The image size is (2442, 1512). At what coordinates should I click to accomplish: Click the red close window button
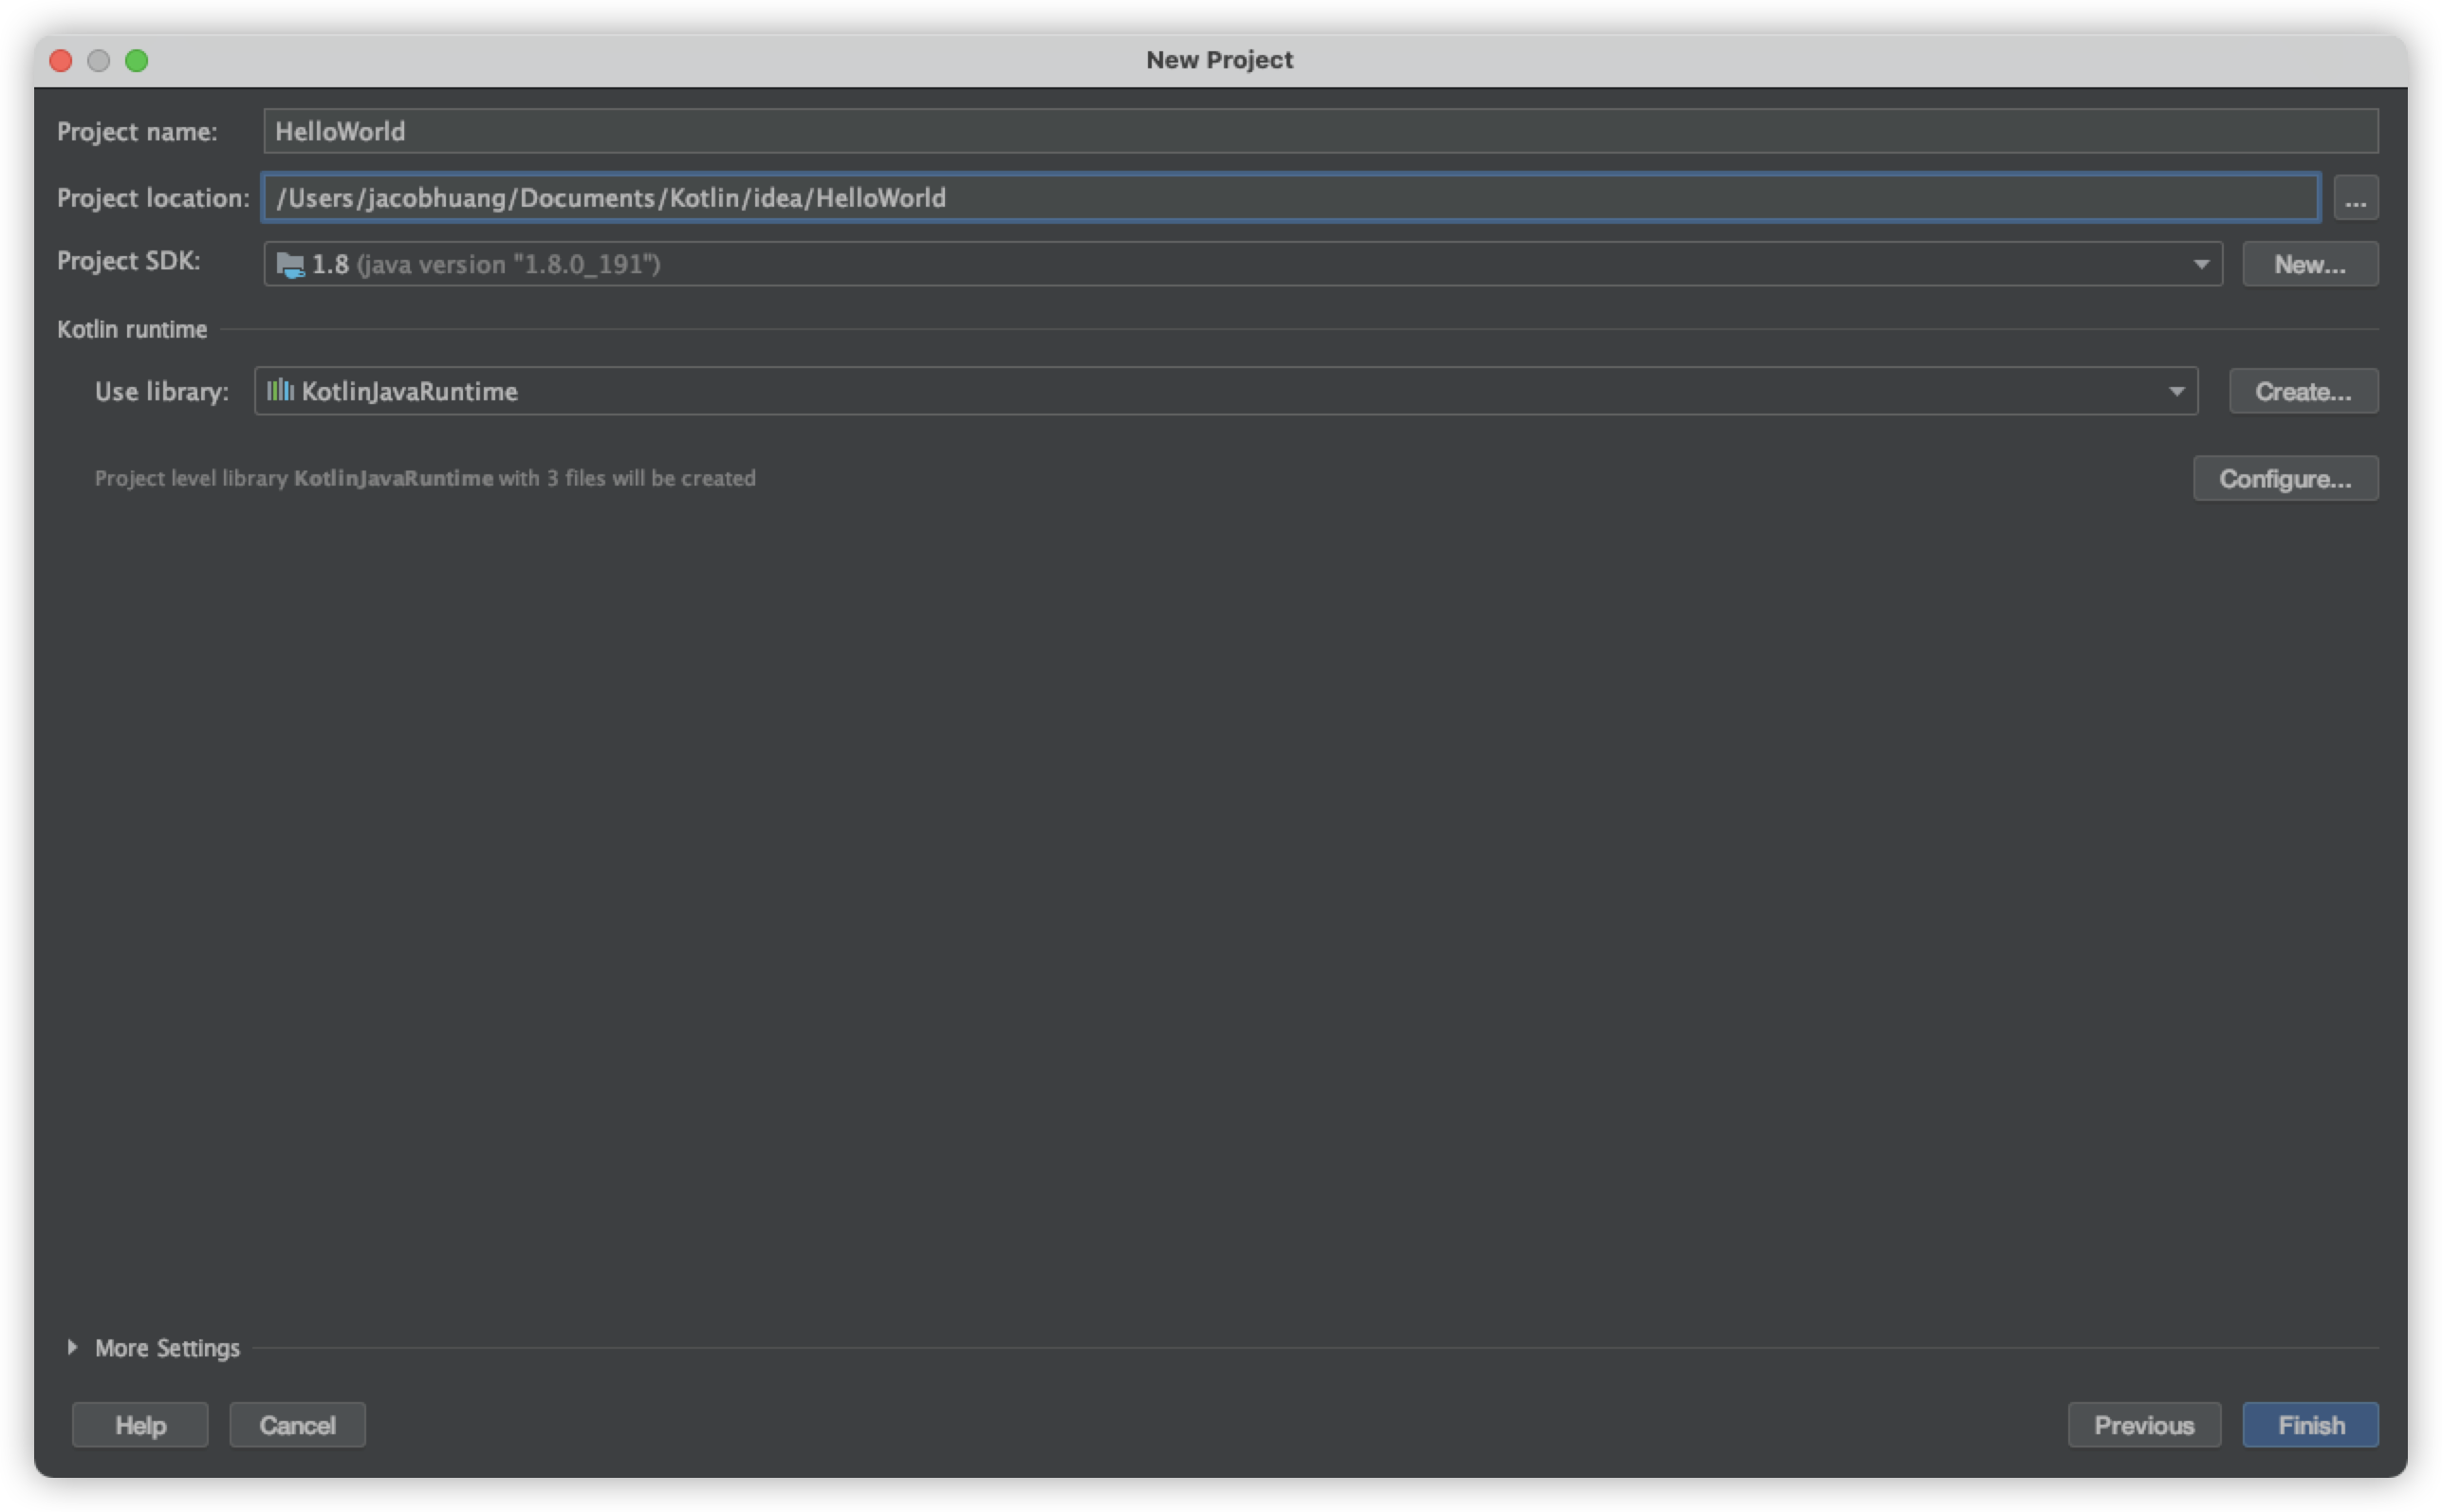point(61,61)
